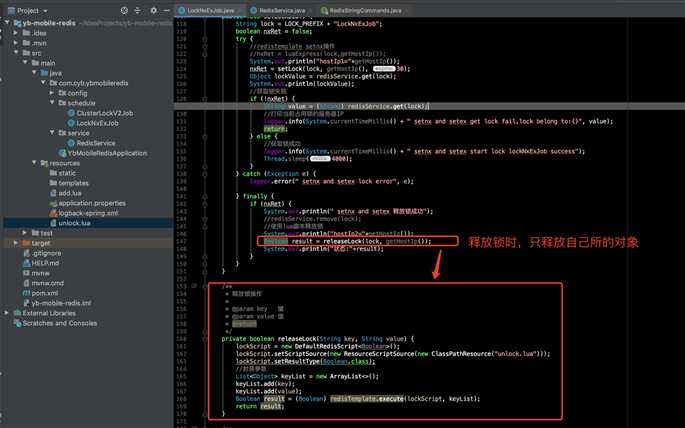Open .gitignore file
This screenshot has height=428, width=685.
tap(46, 253)
